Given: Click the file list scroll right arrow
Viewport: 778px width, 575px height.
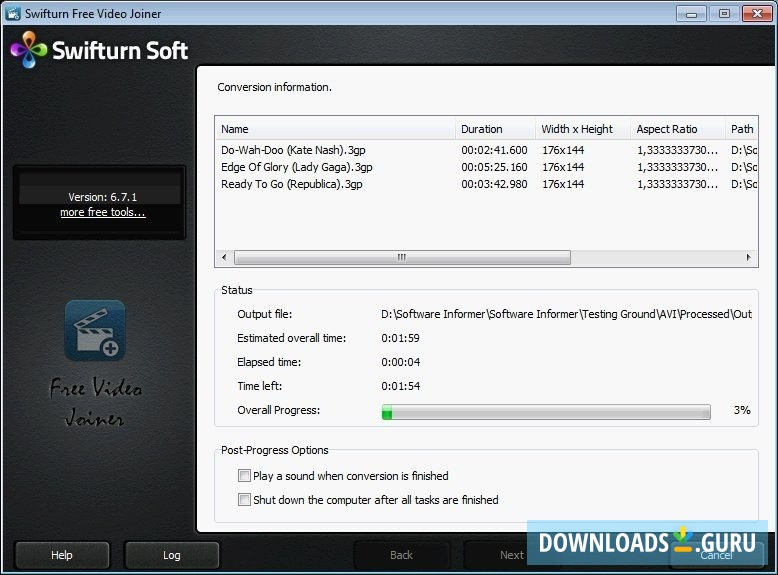Looking at the screenshot, I should 748,257.
